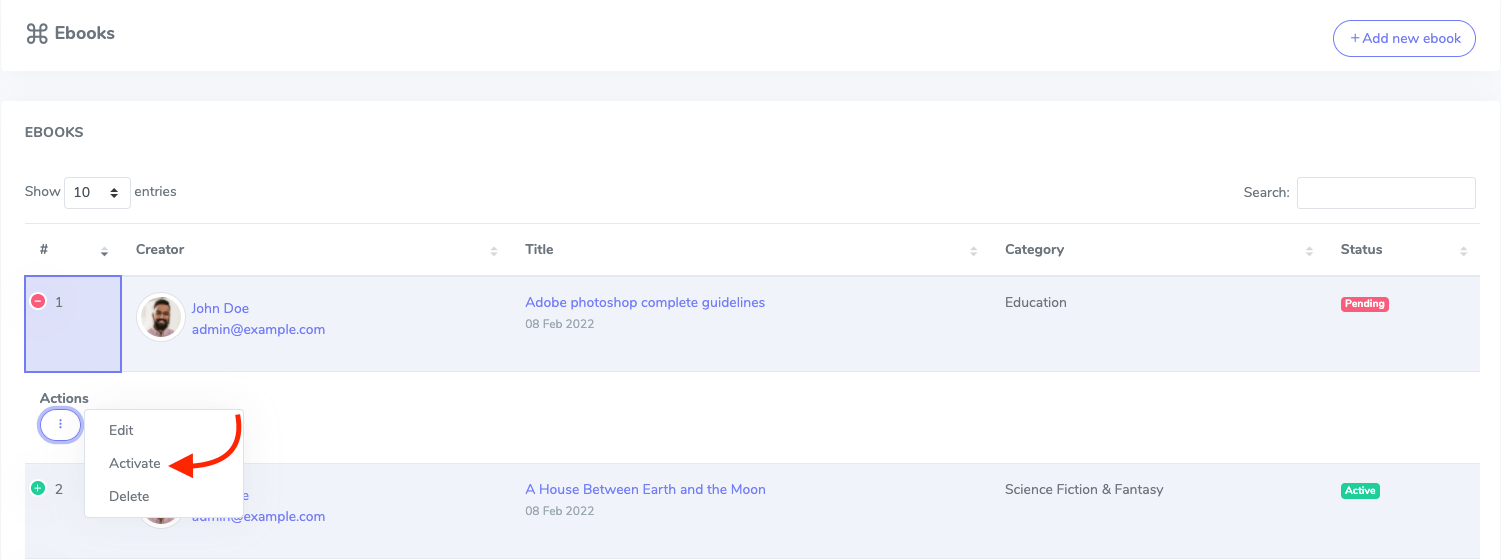Open A House Between Earth and the Moon
Screen dimensions: 1501x560
tap(645, 489)
